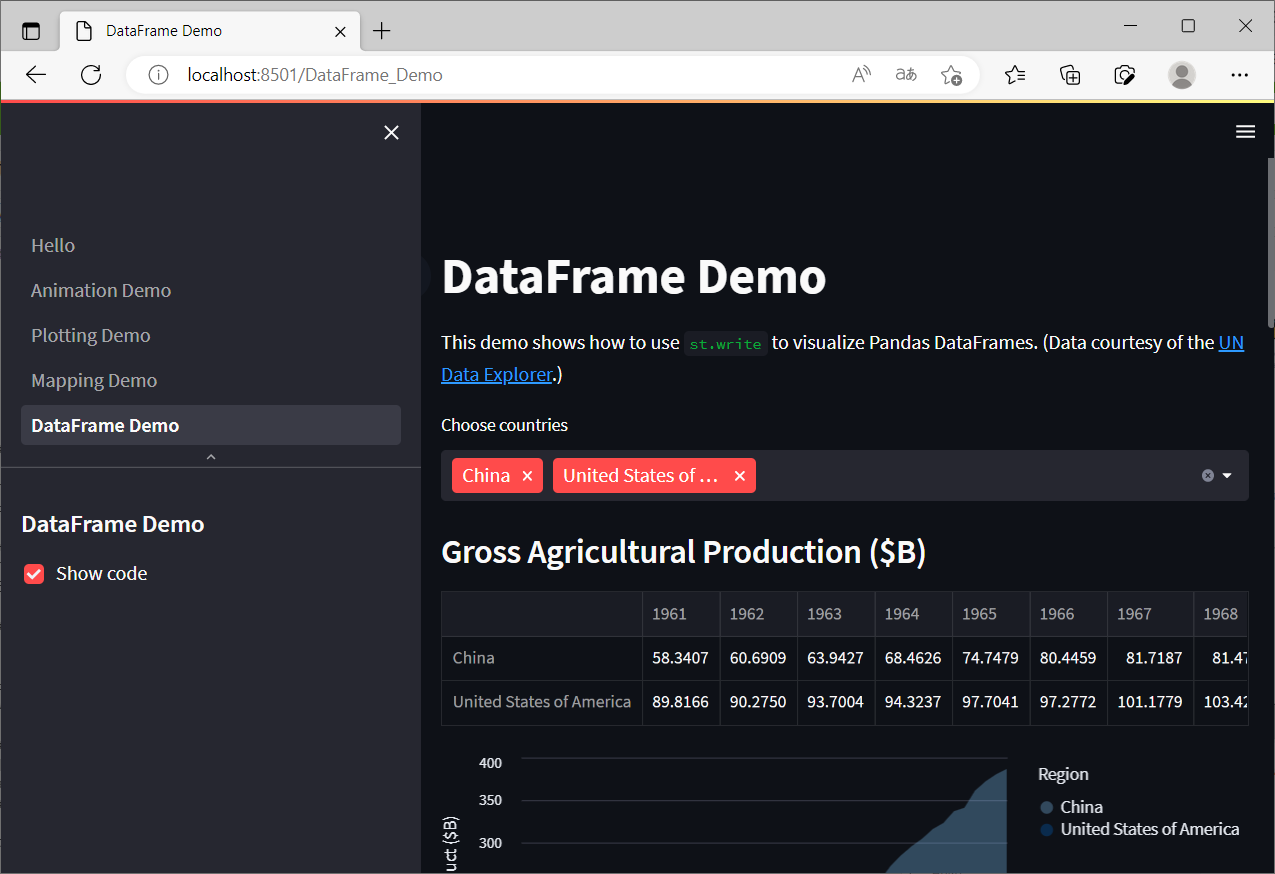This screenshot has width=1275, height=874.
Task: Open the tab actions icon beside the tabs
Action: (31, 30)
